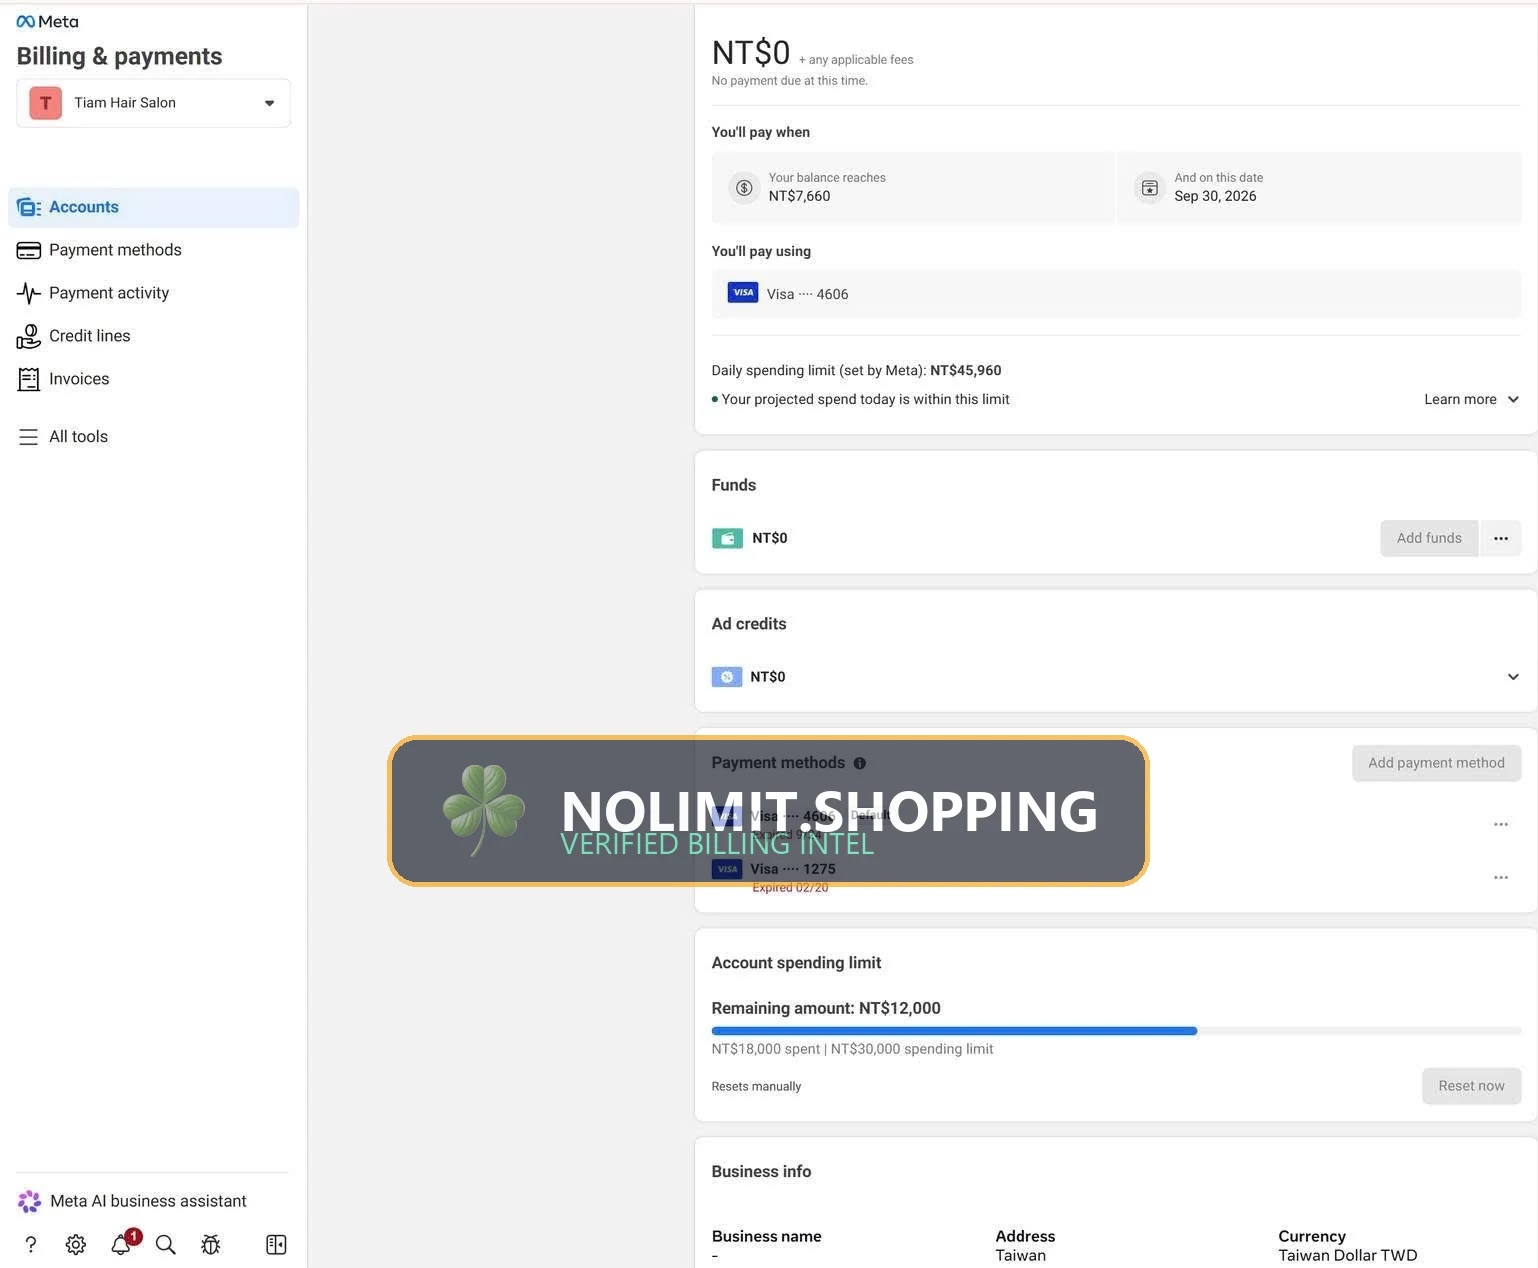Expand the Ad credits section chevron
The image size is (1538, 1268).
coord(1513,677)
